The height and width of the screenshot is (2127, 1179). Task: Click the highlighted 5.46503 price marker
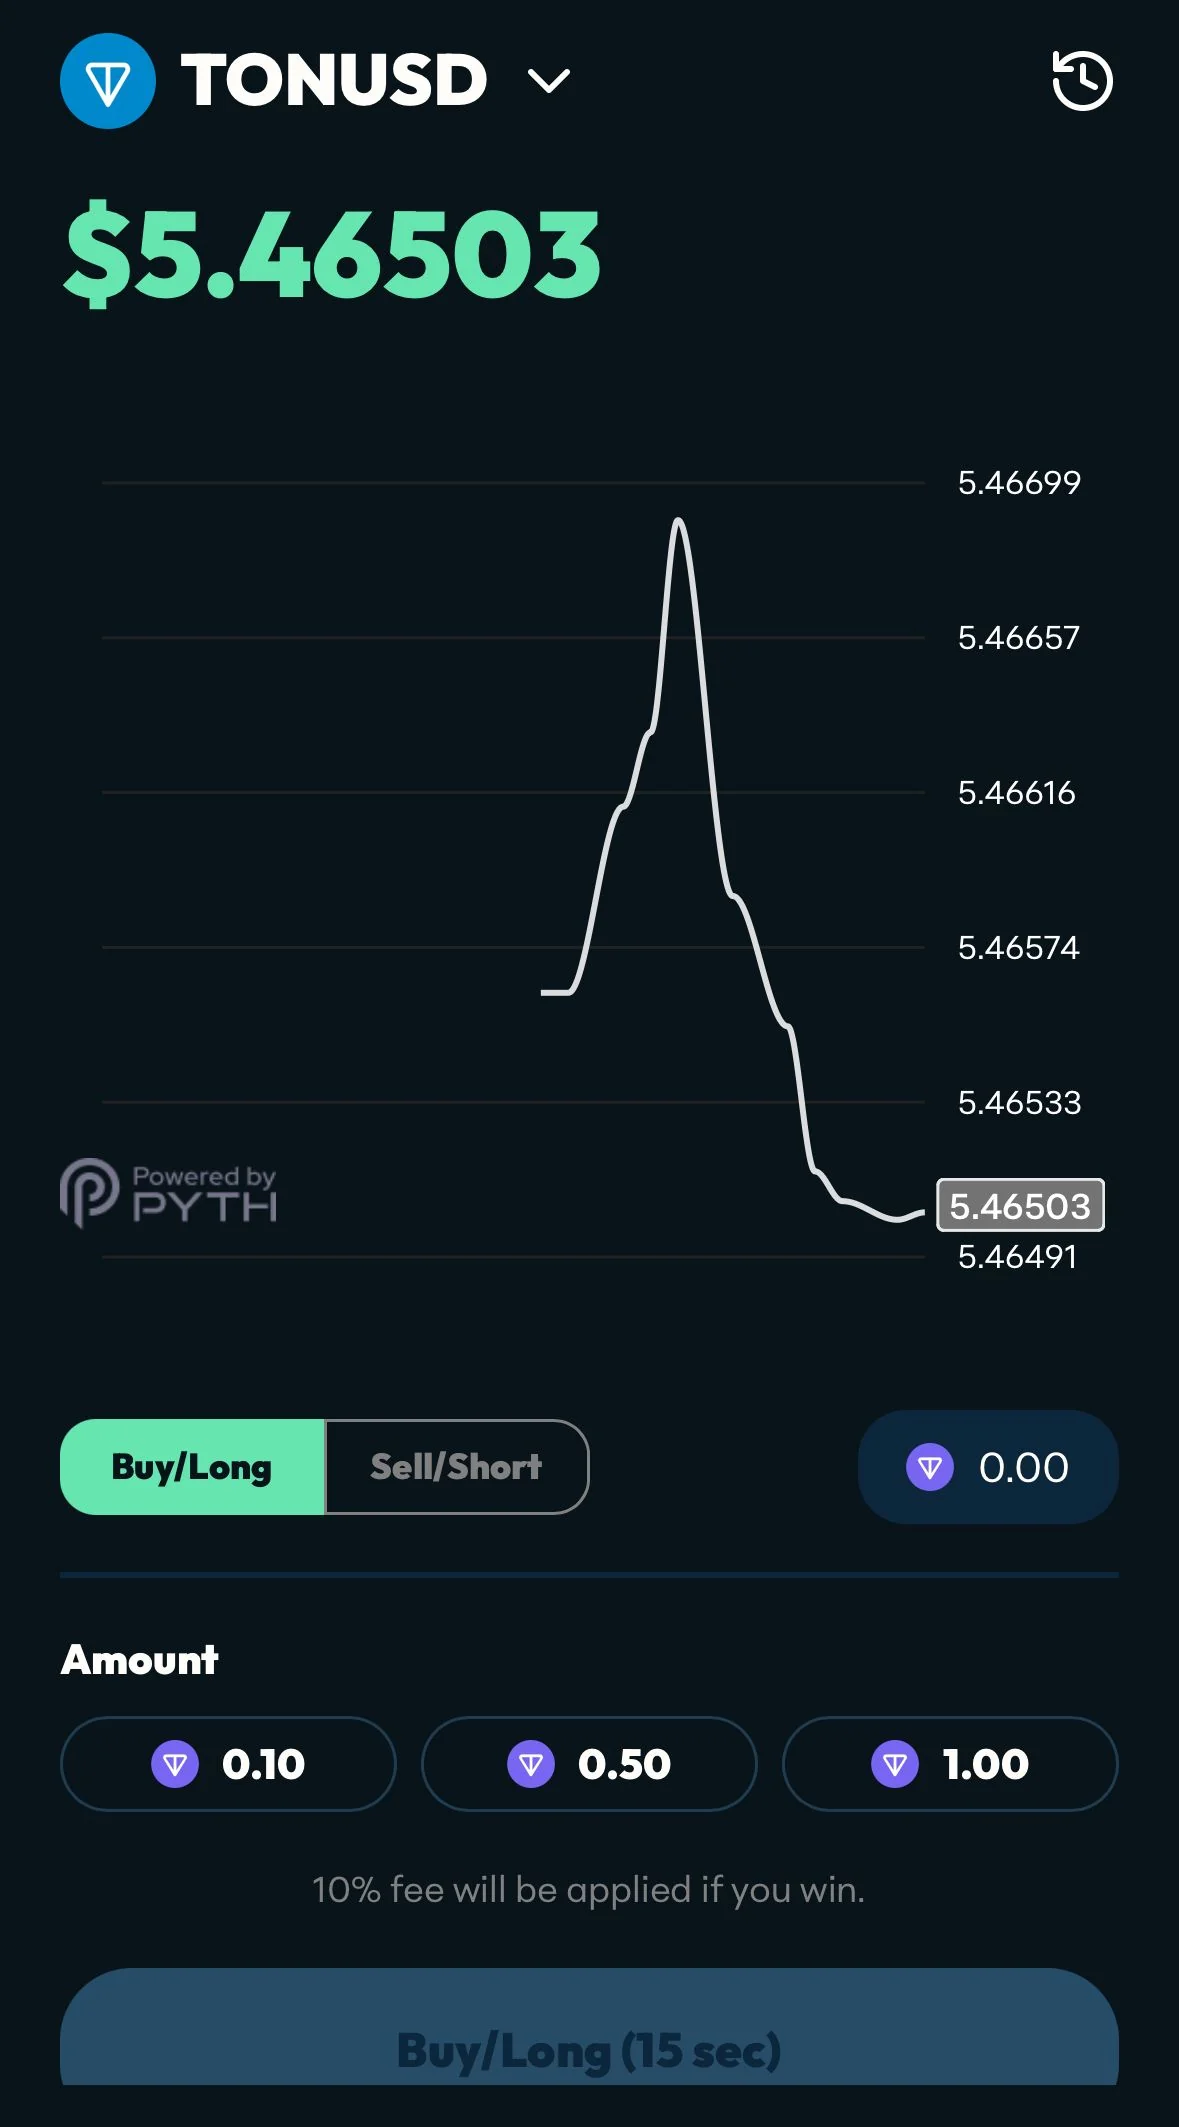coord(1020,1205)
